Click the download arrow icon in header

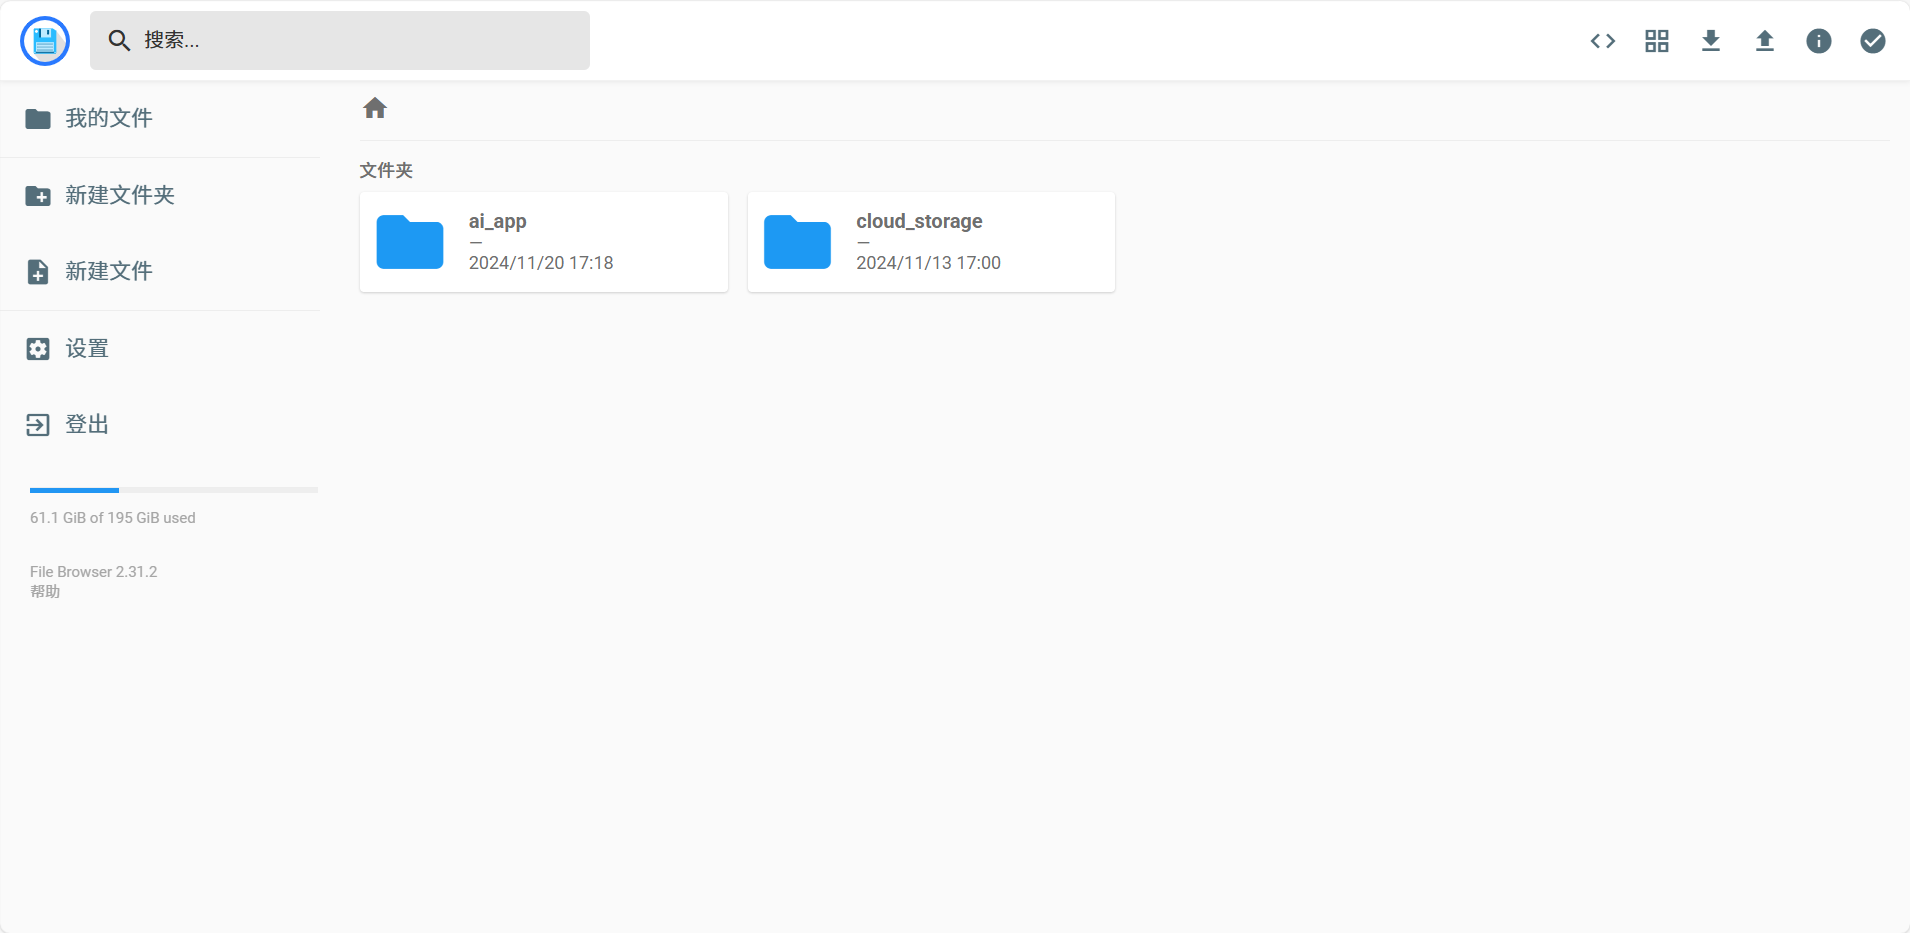[1711, 41]
